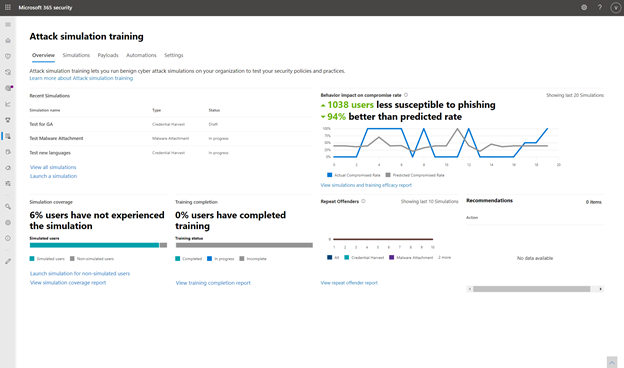Go to Home in the sidebar
This screenshot has height=368, width=624.
[x=8, y=41]
